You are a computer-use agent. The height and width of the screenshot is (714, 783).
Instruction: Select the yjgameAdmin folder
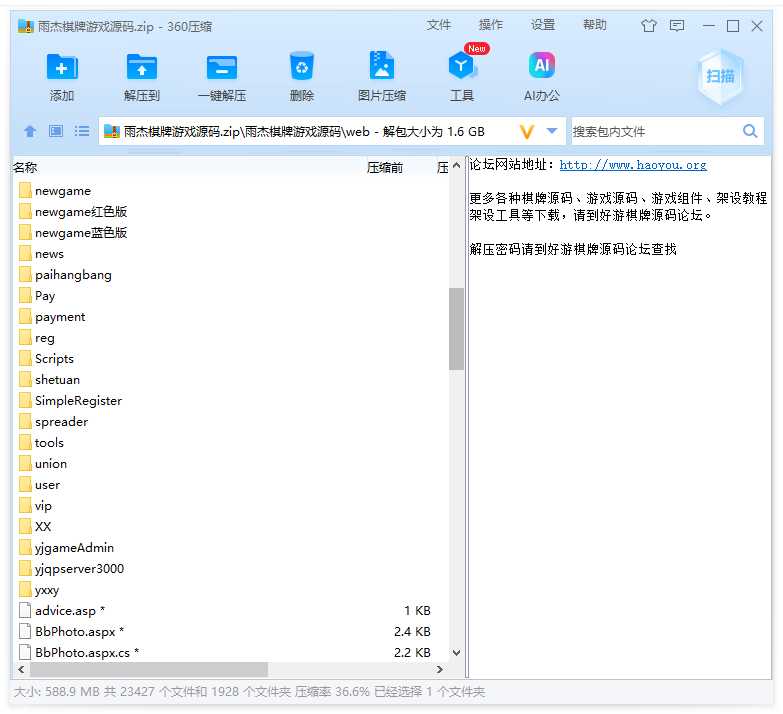tap(66, 547)
